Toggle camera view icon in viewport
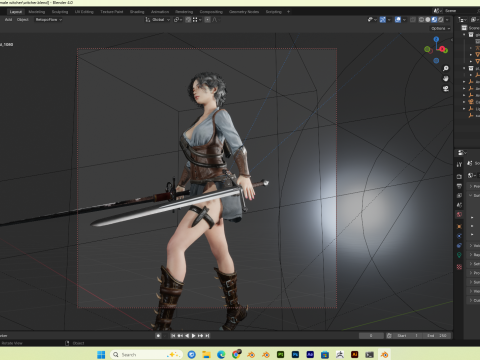480x360 pixels. 446,89
